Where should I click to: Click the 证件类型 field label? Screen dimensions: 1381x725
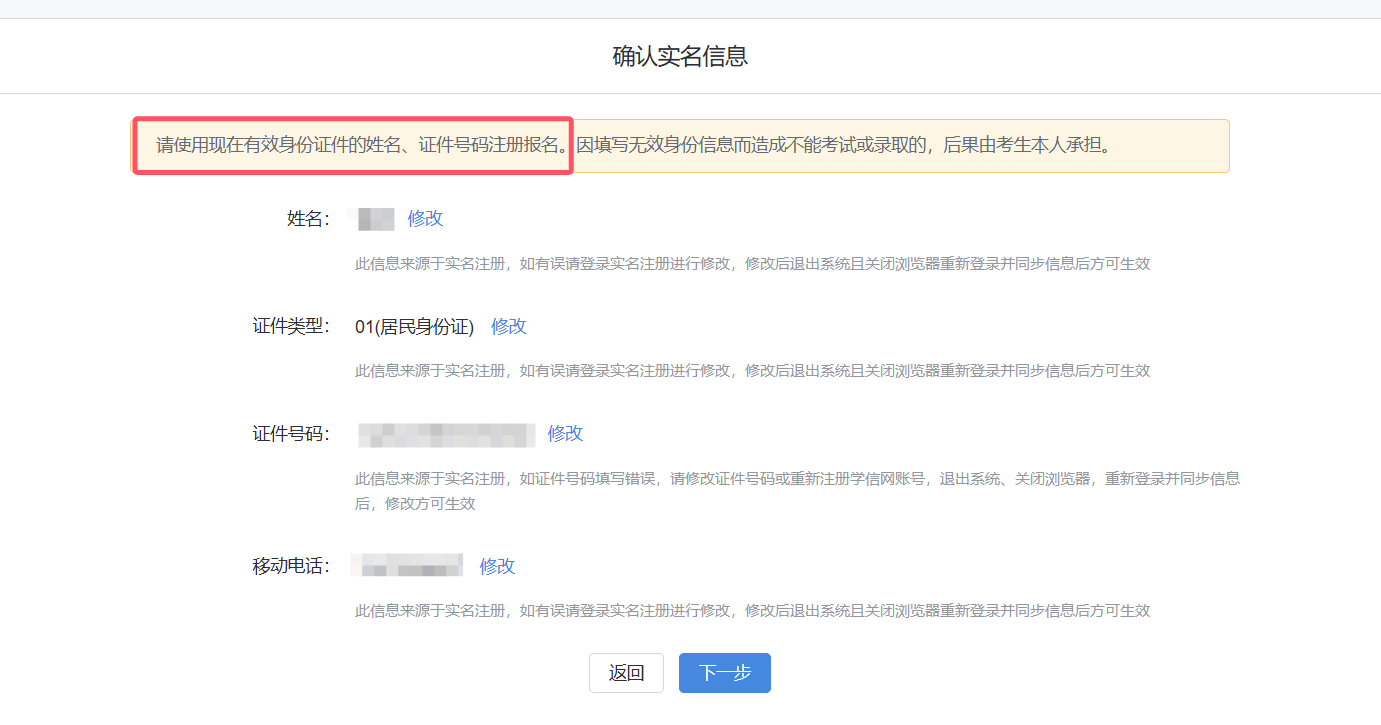pyautogui.click(x=291, y=327)
